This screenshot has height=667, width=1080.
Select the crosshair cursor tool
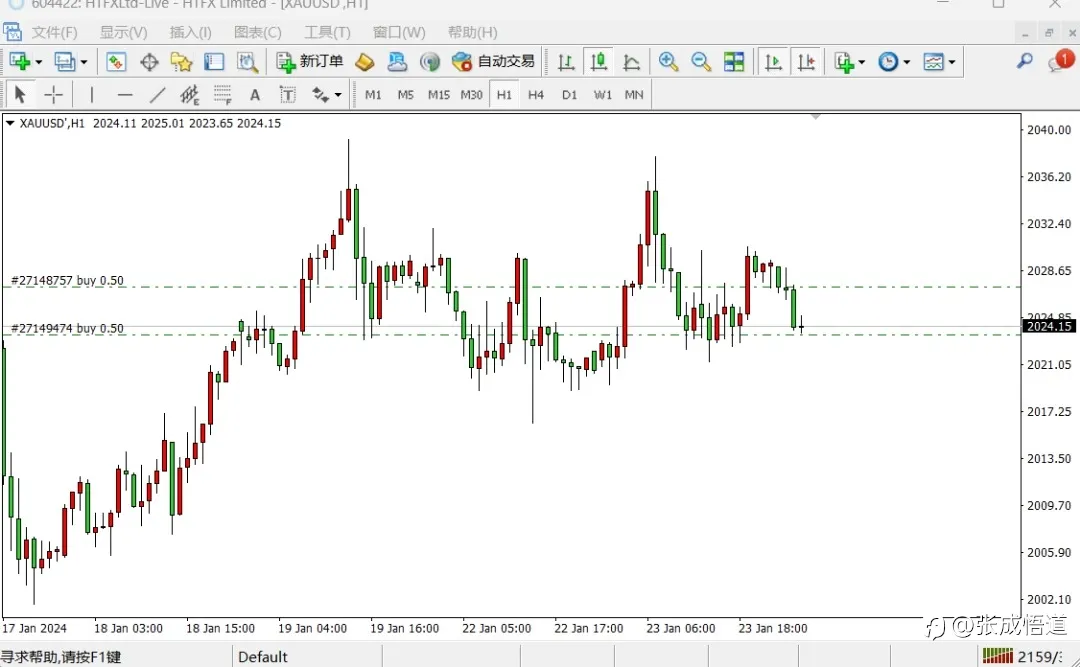(53, 94)
